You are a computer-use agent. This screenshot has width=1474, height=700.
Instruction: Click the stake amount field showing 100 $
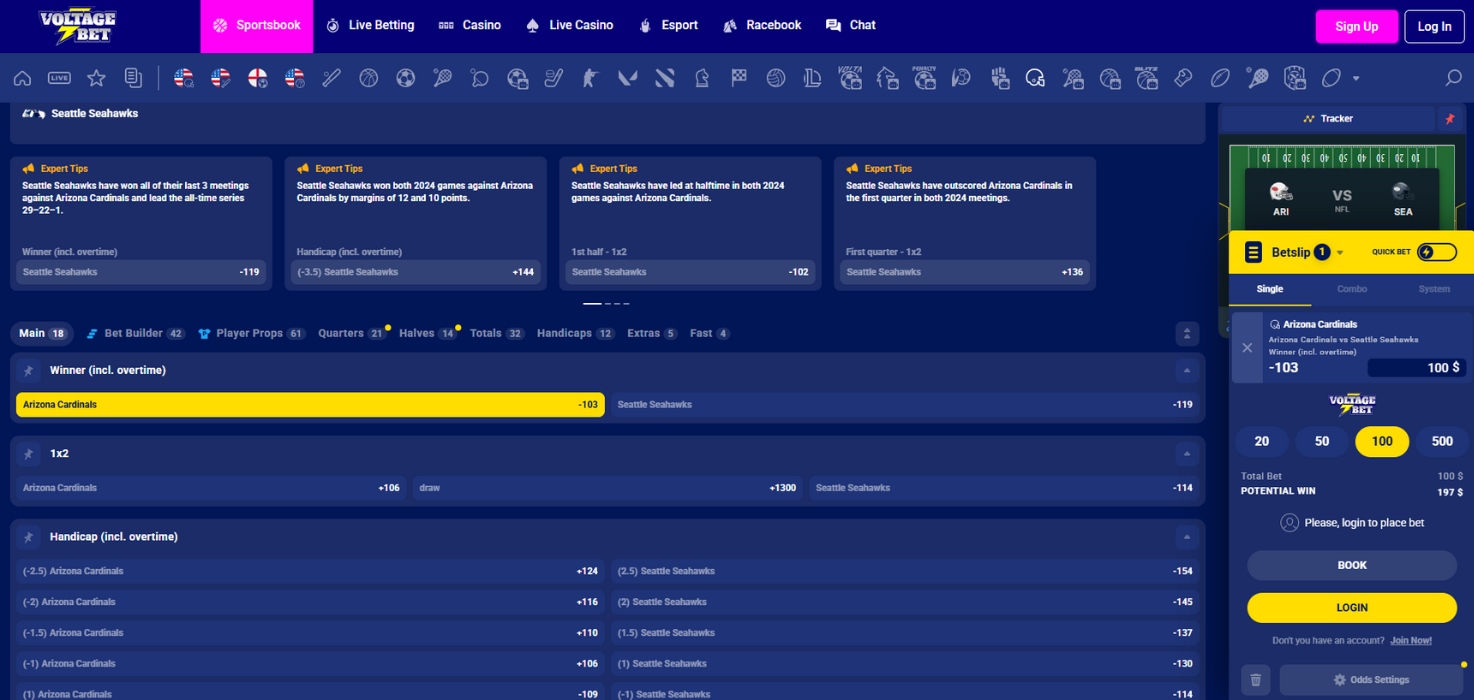[x=1417, y=368]
